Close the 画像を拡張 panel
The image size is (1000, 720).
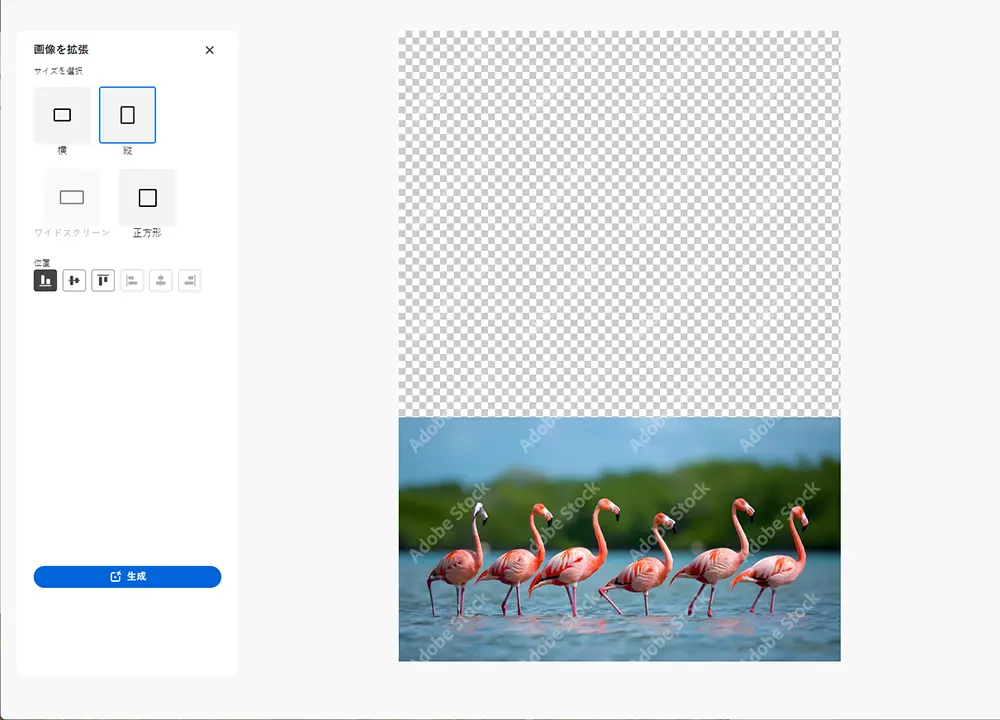(x=210, y=50)
